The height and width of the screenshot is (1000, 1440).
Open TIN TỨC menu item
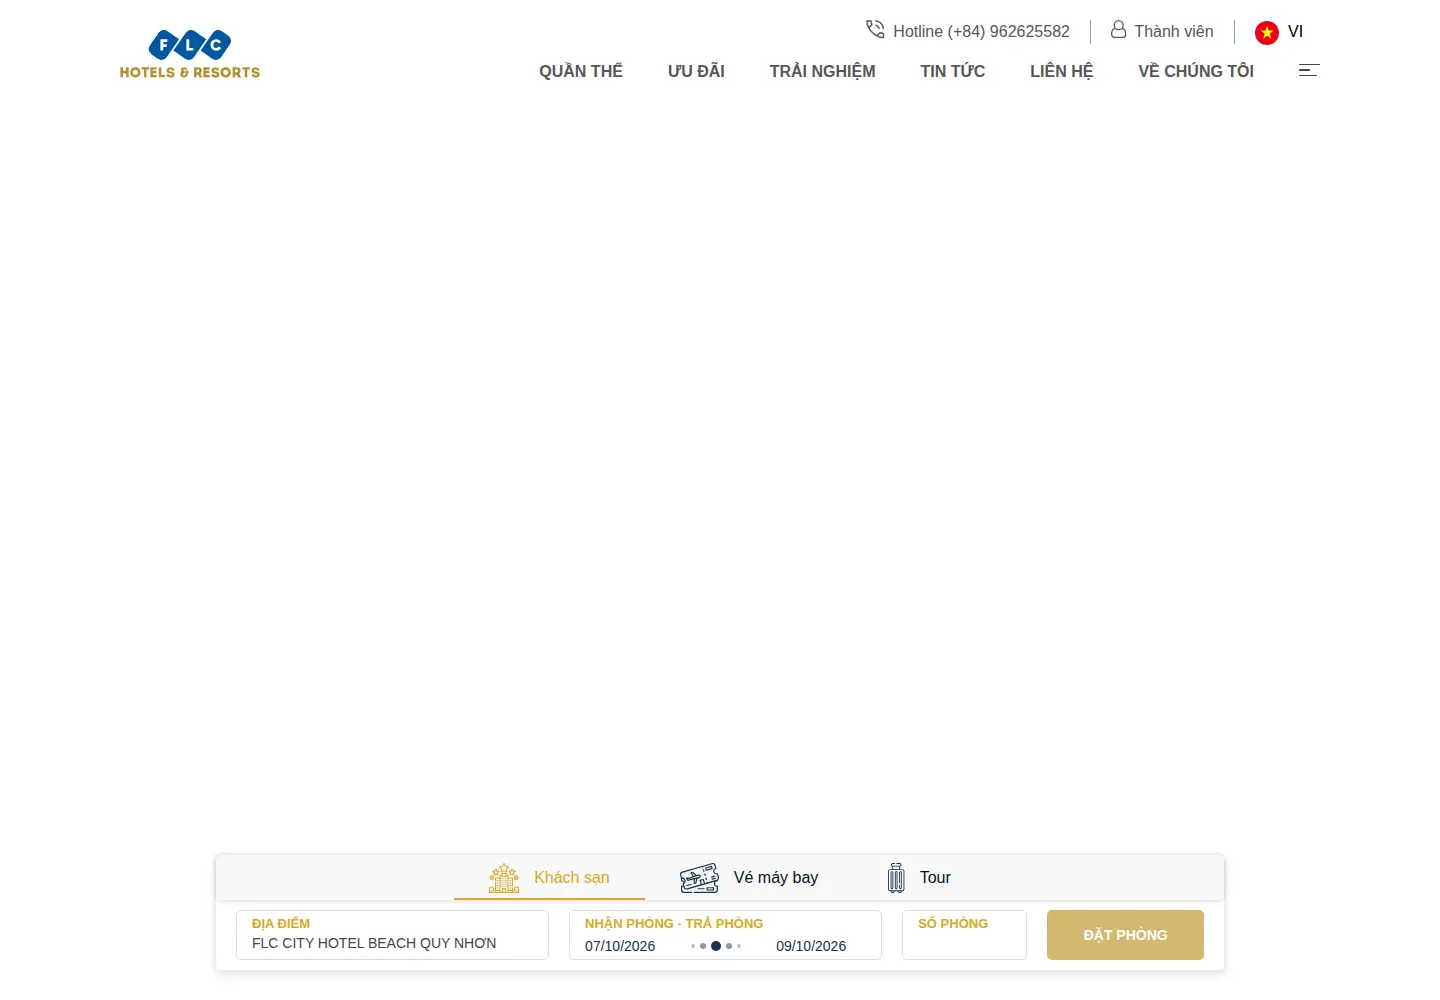(952, 71)
